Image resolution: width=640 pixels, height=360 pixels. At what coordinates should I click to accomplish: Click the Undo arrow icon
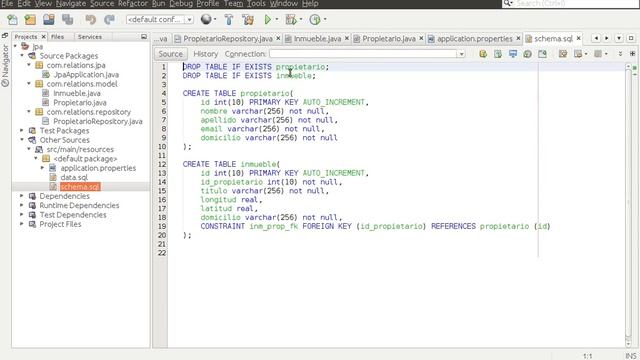pos(90,19)
